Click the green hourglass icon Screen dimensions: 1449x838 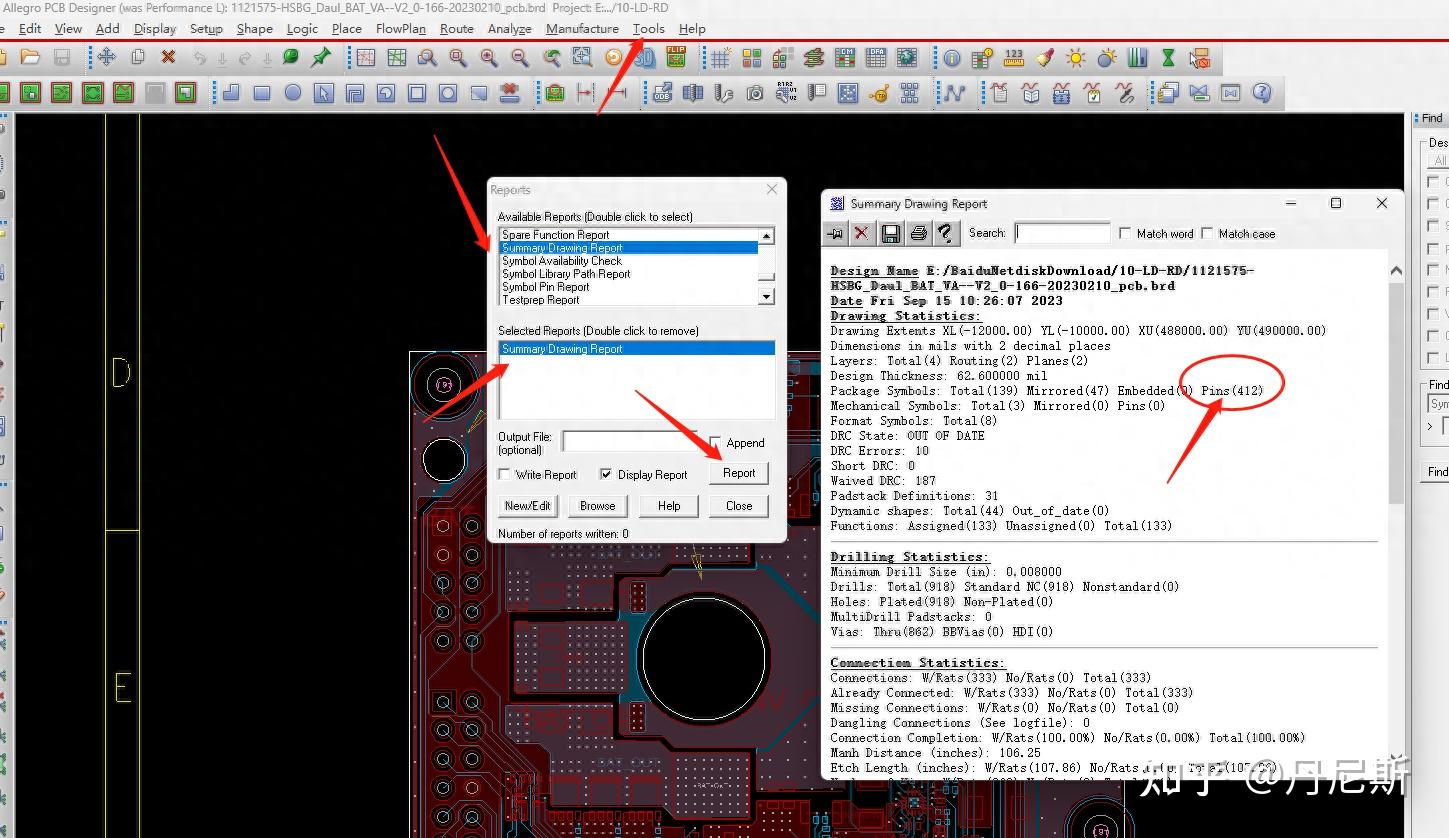(x=1168, y=58)
